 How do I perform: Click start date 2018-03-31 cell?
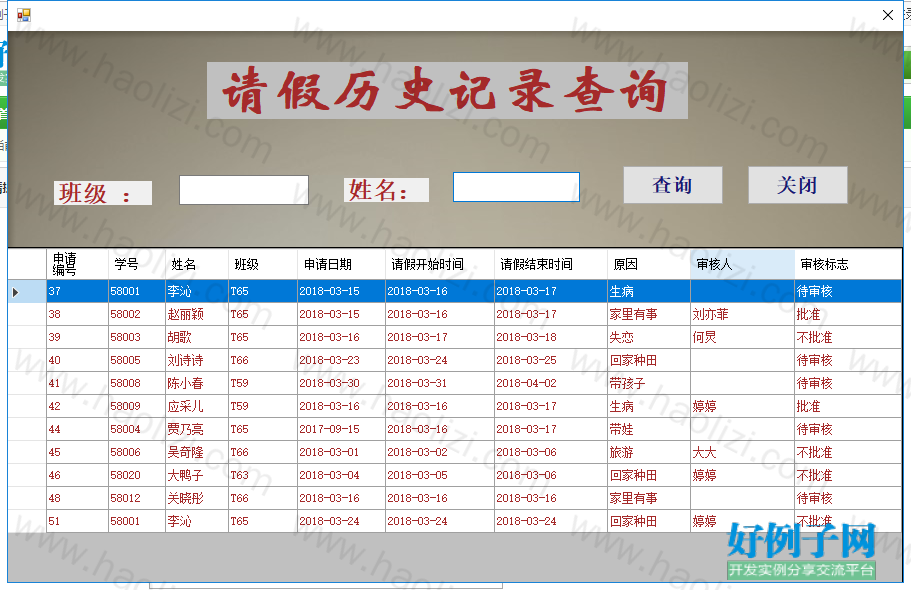pos(440,384)
